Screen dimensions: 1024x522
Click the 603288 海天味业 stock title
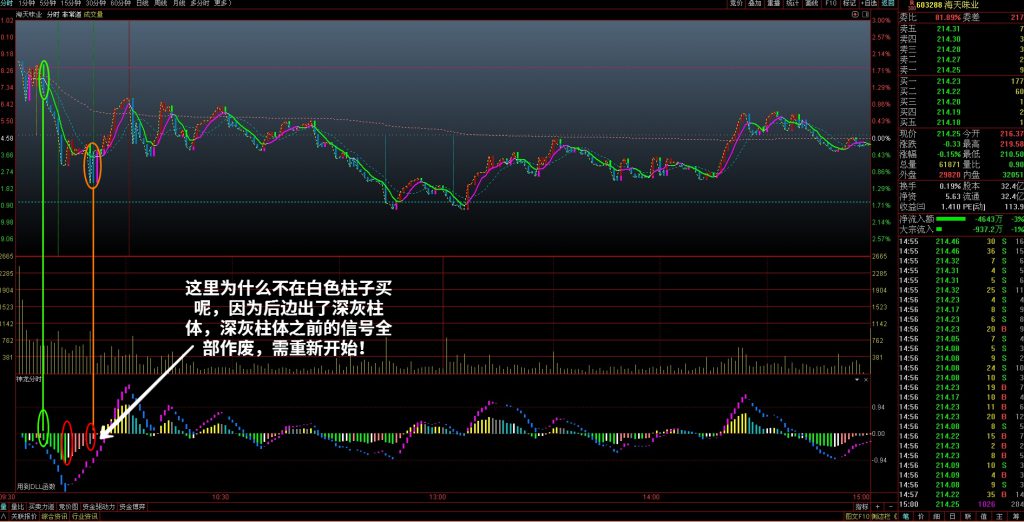[943, 5]
